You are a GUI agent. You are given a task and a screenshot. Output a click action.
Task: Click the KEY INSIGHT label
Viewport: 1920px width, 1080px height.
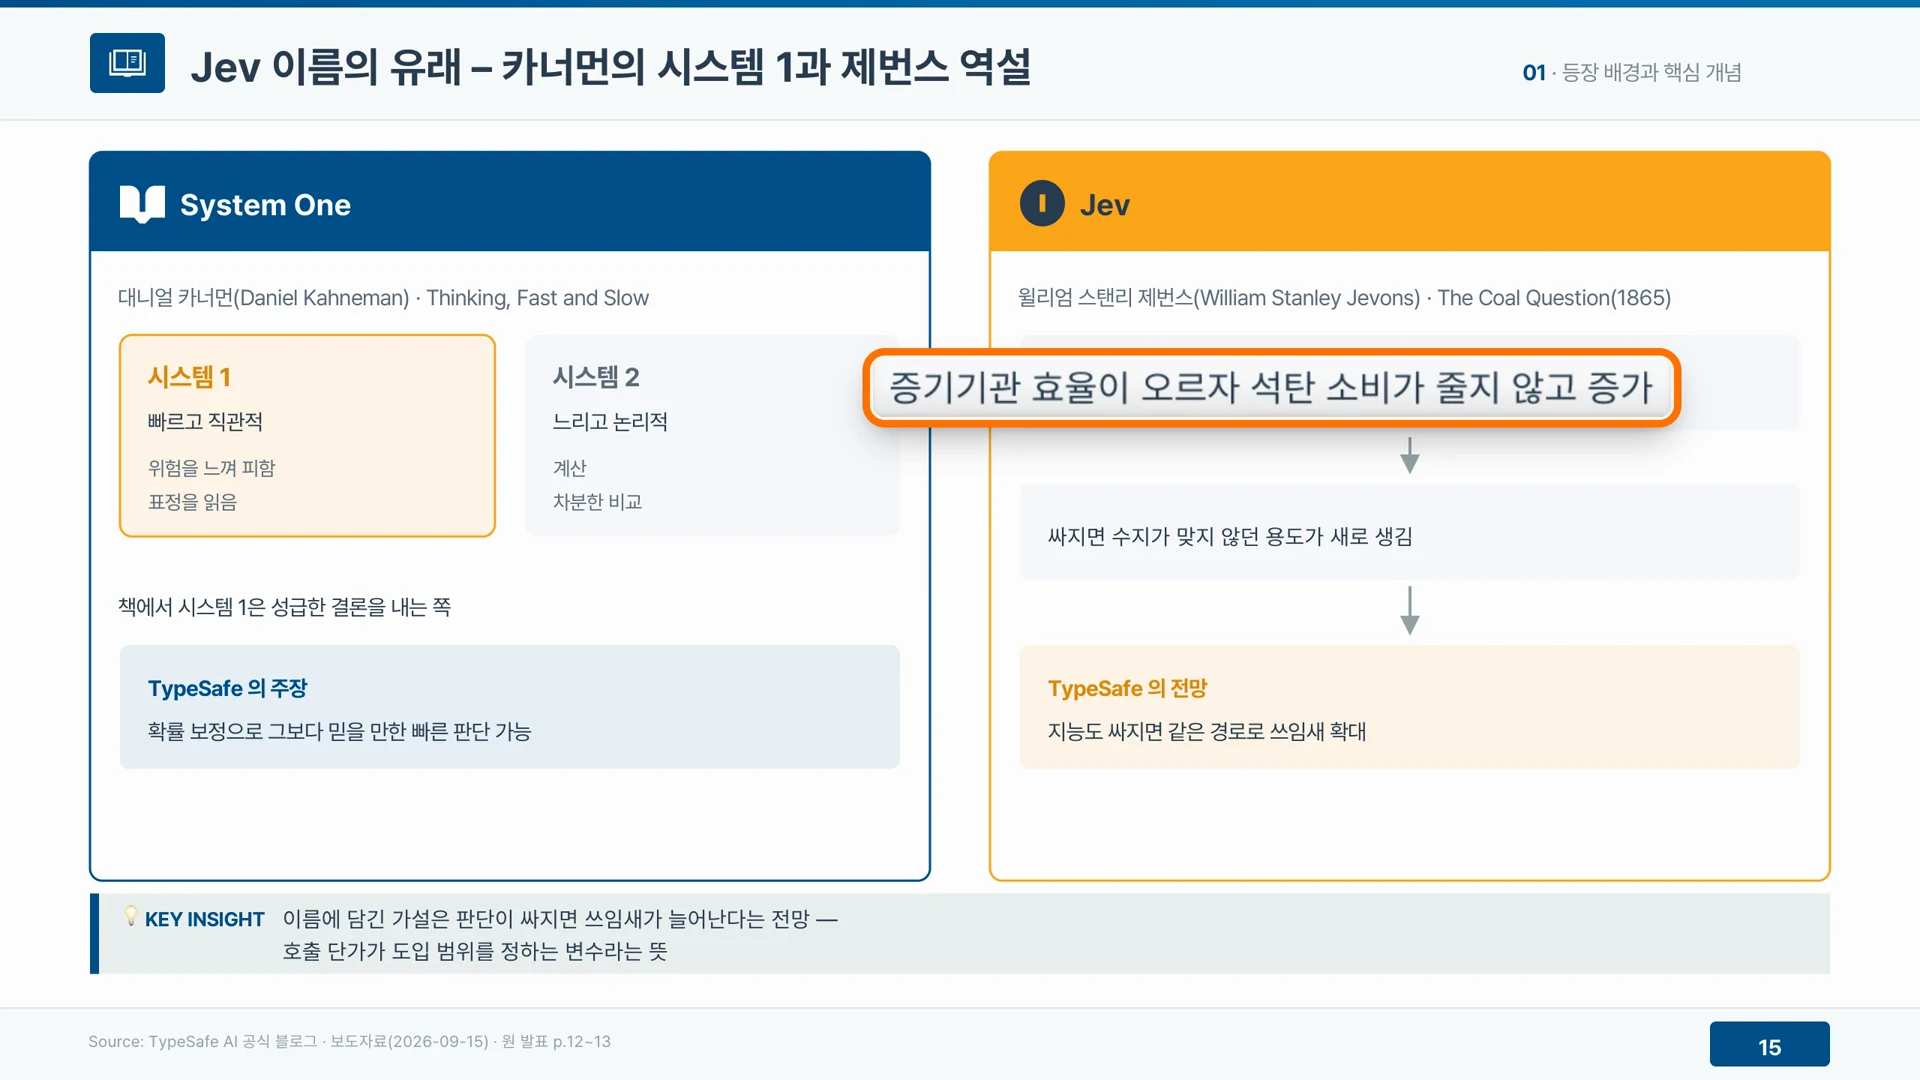point(204,919)
